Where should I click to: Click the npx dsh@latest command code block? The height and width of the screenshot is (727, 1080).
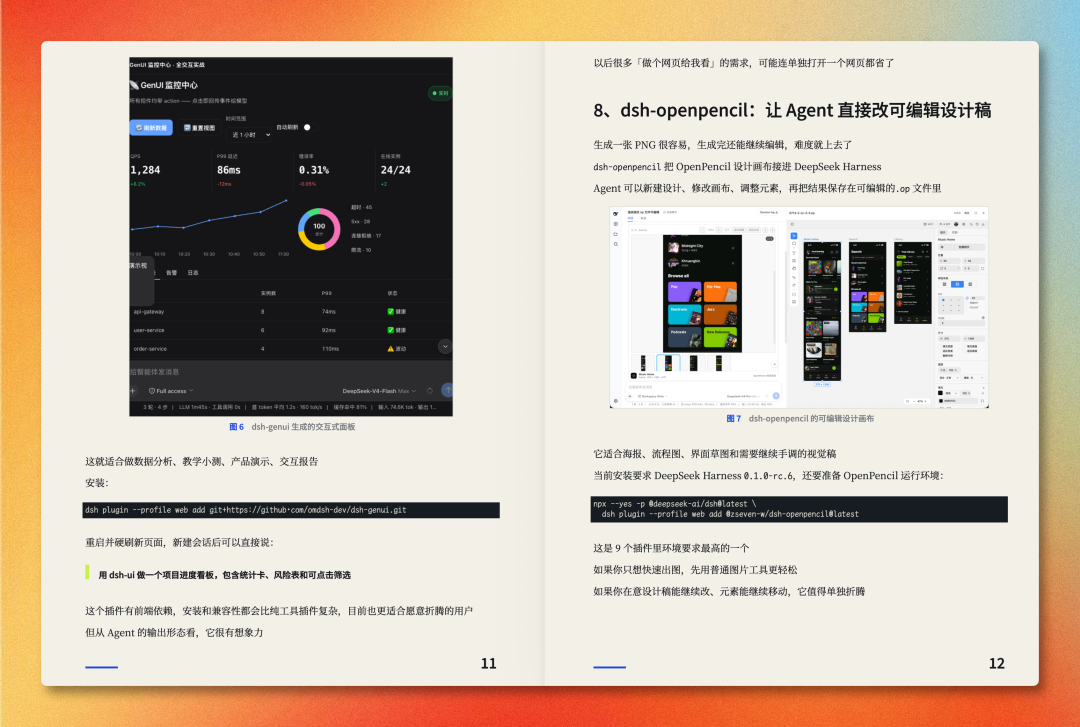[799, 509]
